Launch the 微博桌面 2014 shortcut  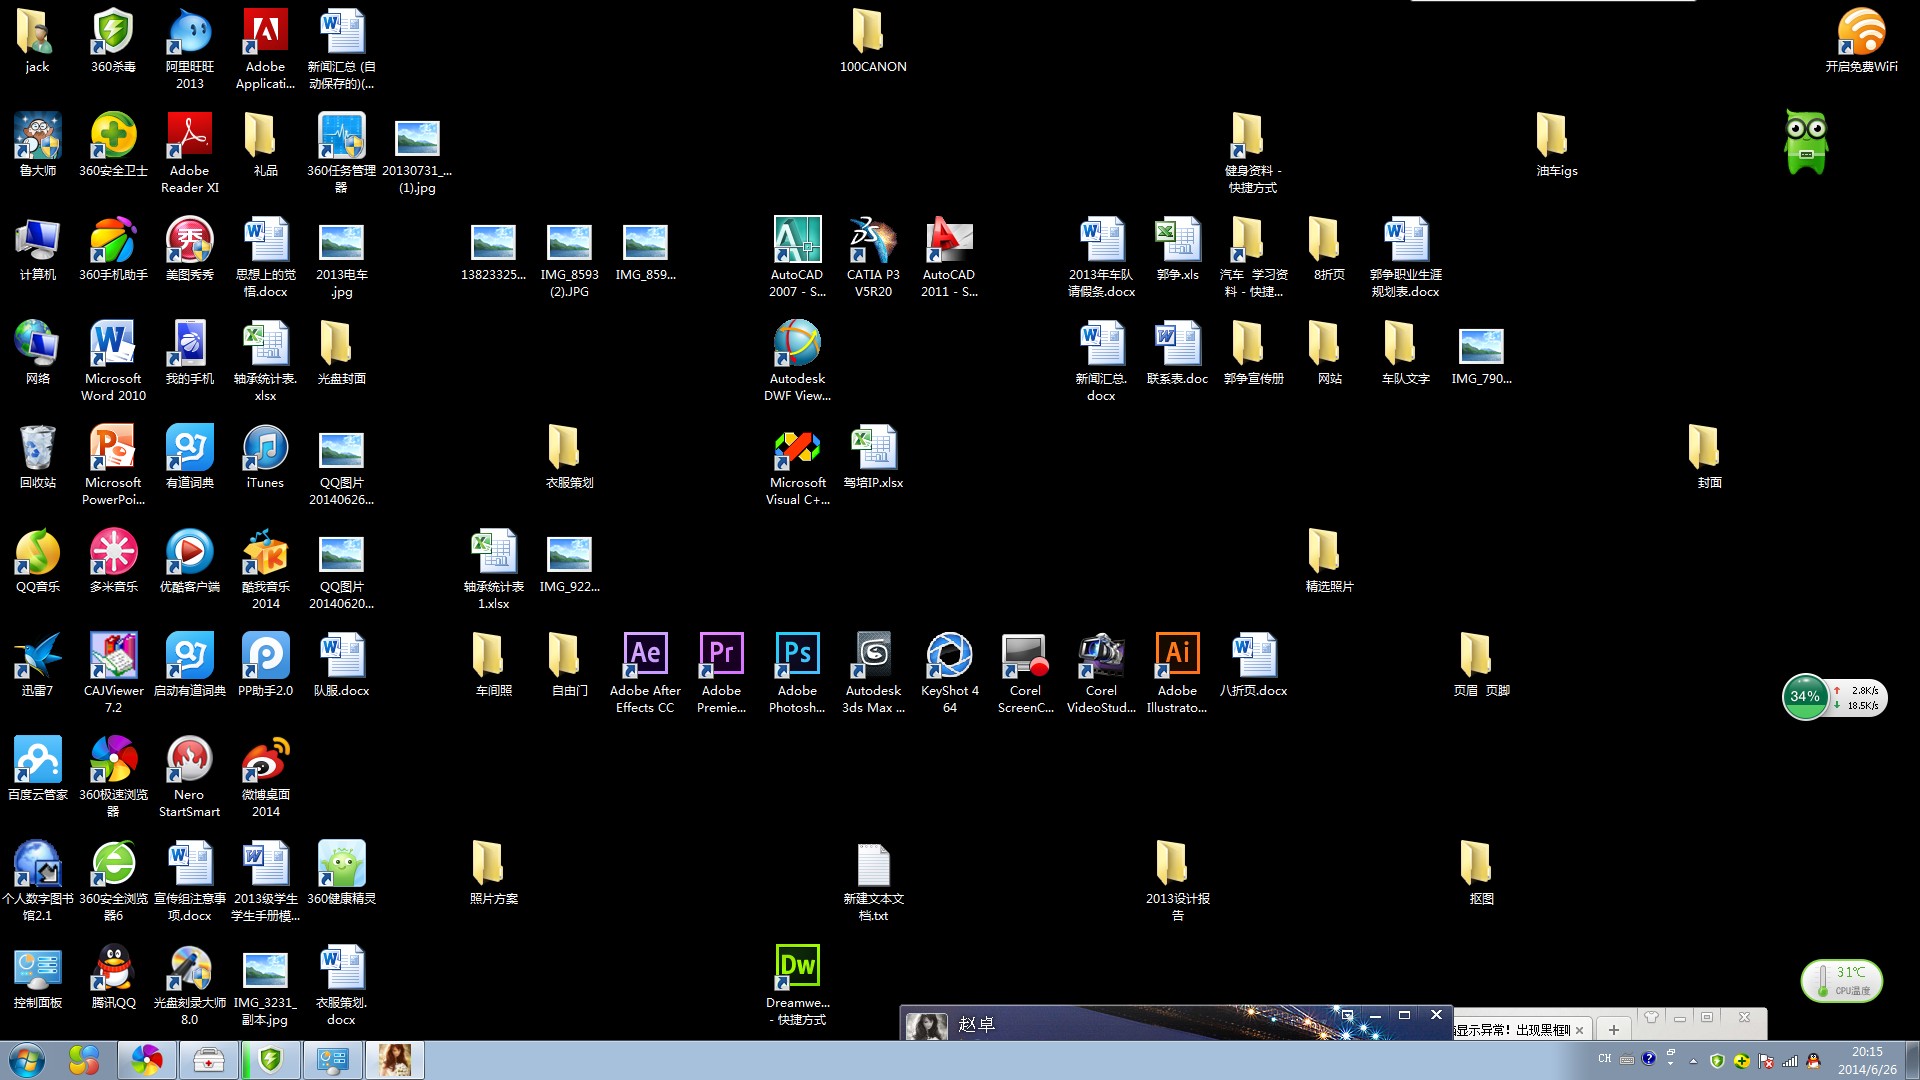click(x=265, y=776)
